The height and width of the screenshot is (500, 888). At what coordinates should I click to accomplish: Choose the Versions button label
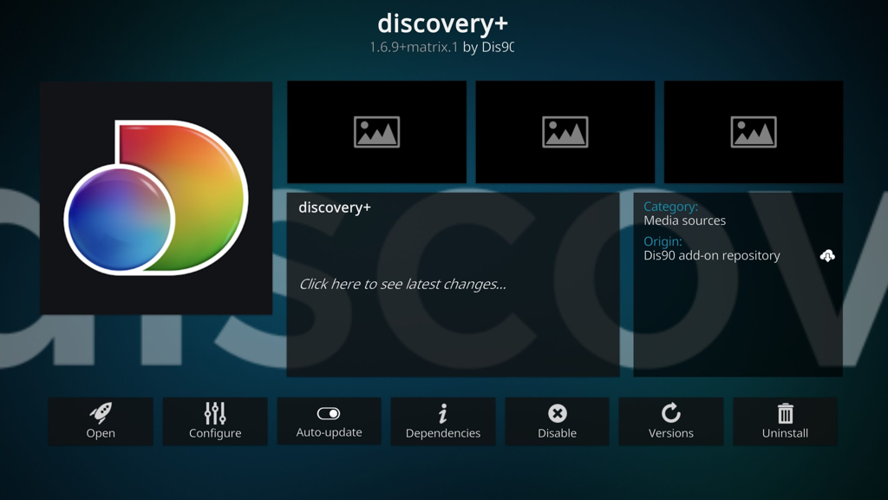[671, 433]
